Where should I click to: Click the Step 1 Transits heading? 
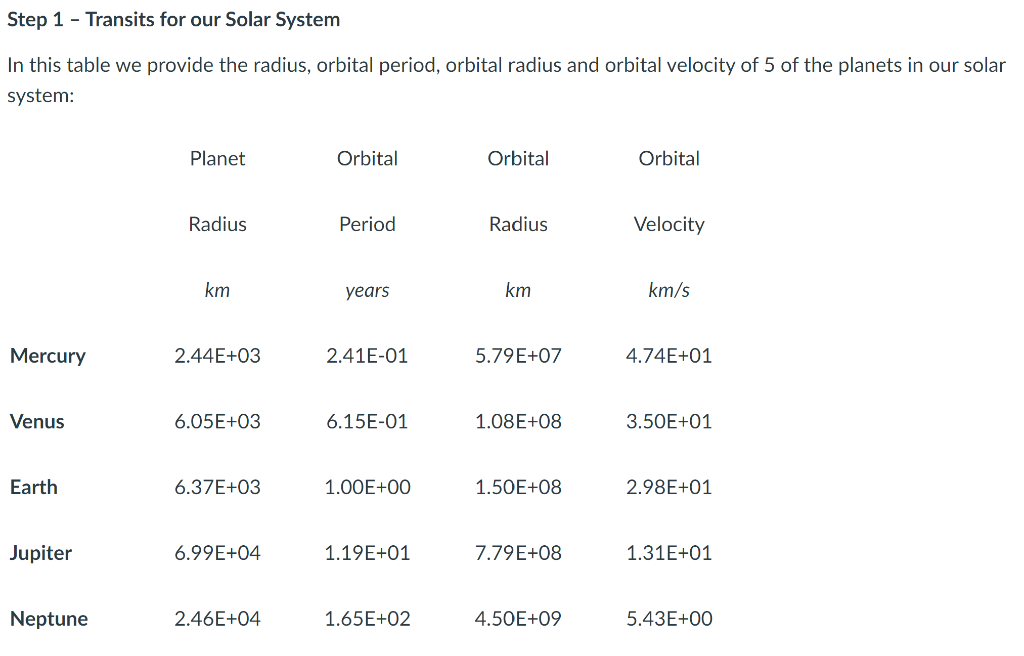pos(174,20)
